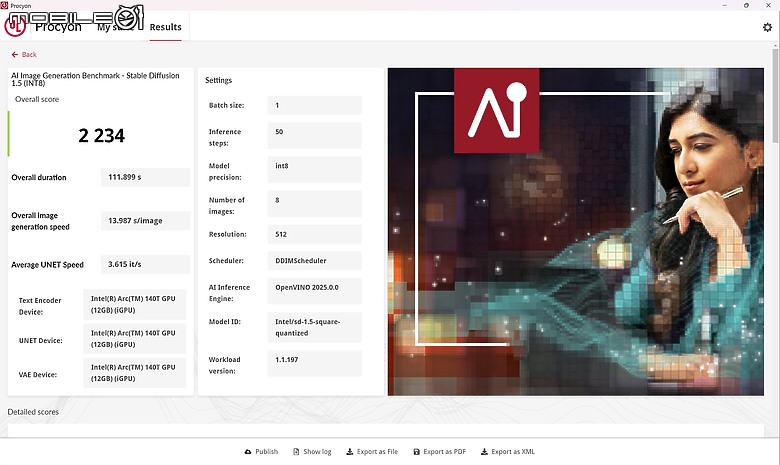780x465 pixels.
Task: Click the Back arrow icon
Action: tap(15, 55)
